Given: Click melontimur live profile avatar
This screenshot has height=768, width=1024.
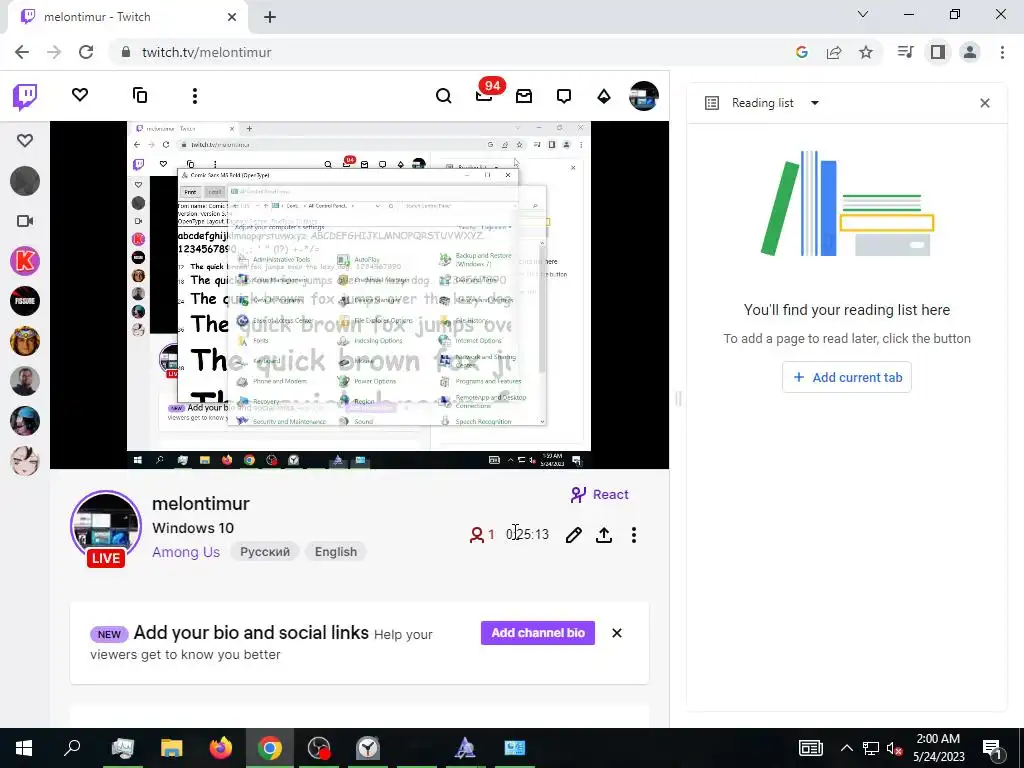Looking at the screenshot, I should click(106, 526).
